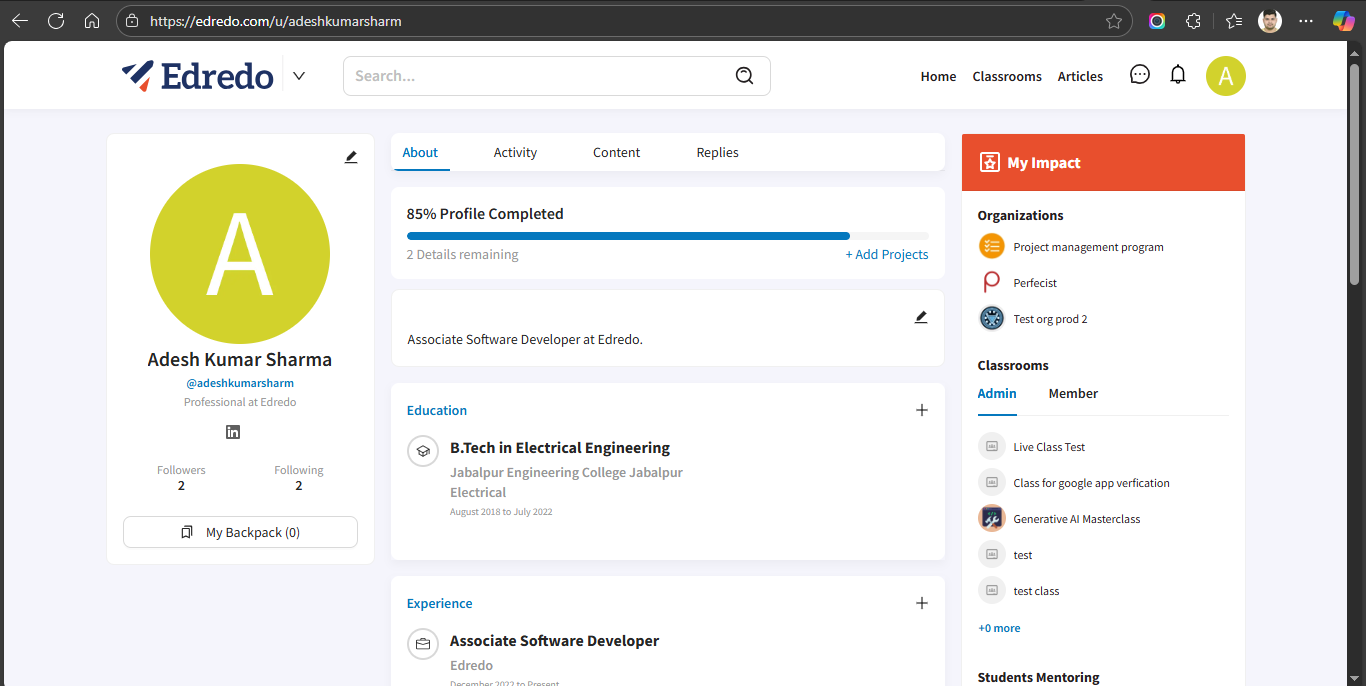1366x686 pixels.
Task: Go to Home in the navigation
Action: pos(938,76)
